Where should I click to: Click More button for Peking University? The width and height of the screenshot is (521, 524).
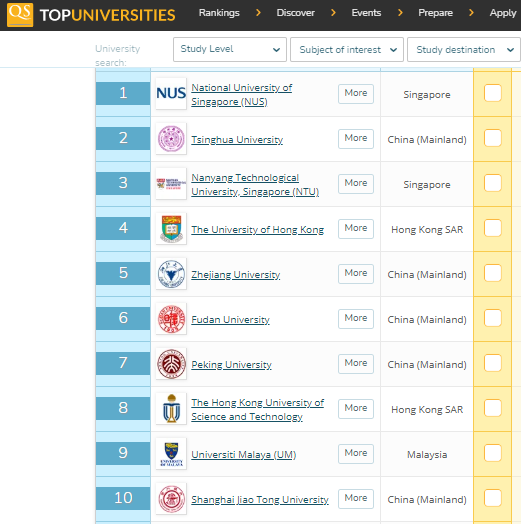(356, 364)
